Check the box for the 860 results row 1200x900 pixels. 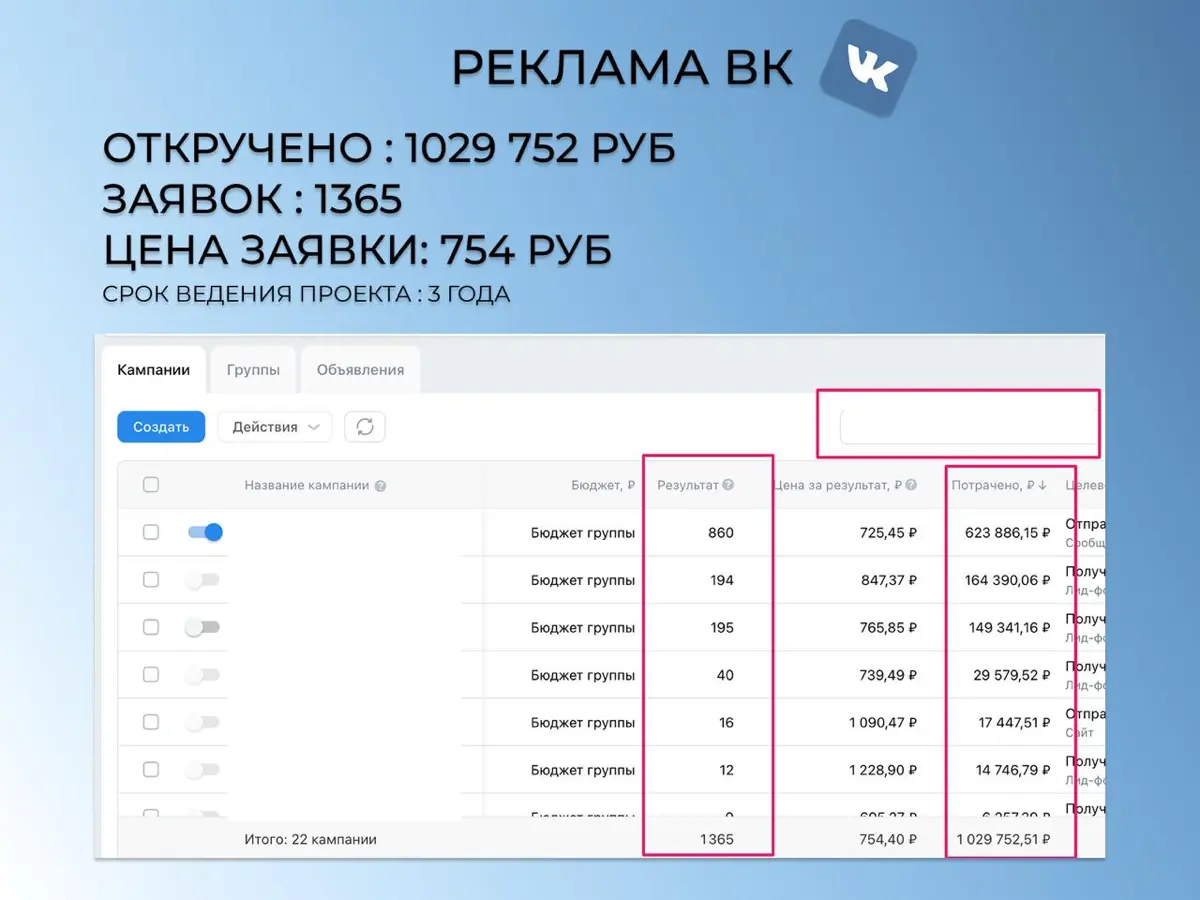(x=151, y=532)
